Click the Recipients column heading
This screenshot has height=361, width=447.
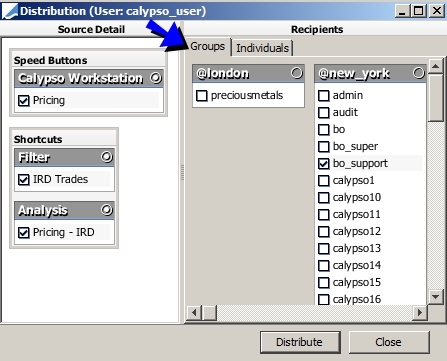[x=317, y=29]
